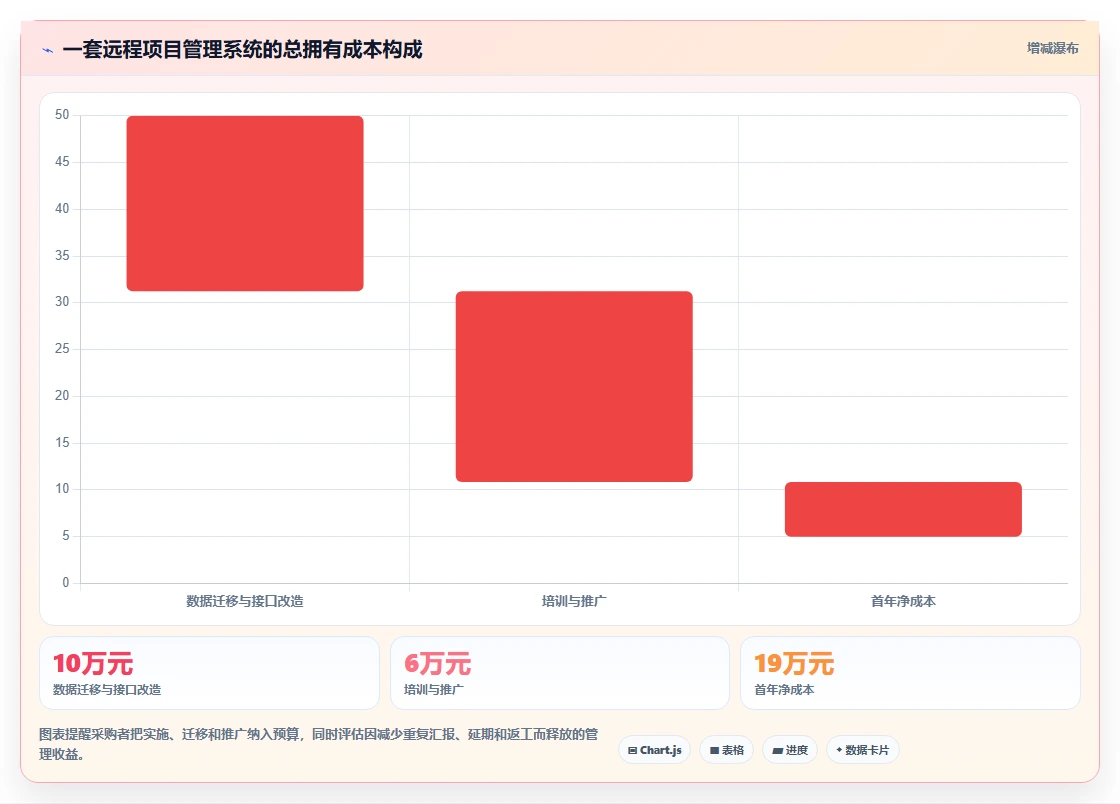
Task: Click the red bar for 培训与推广
Action: coord(574,386)
